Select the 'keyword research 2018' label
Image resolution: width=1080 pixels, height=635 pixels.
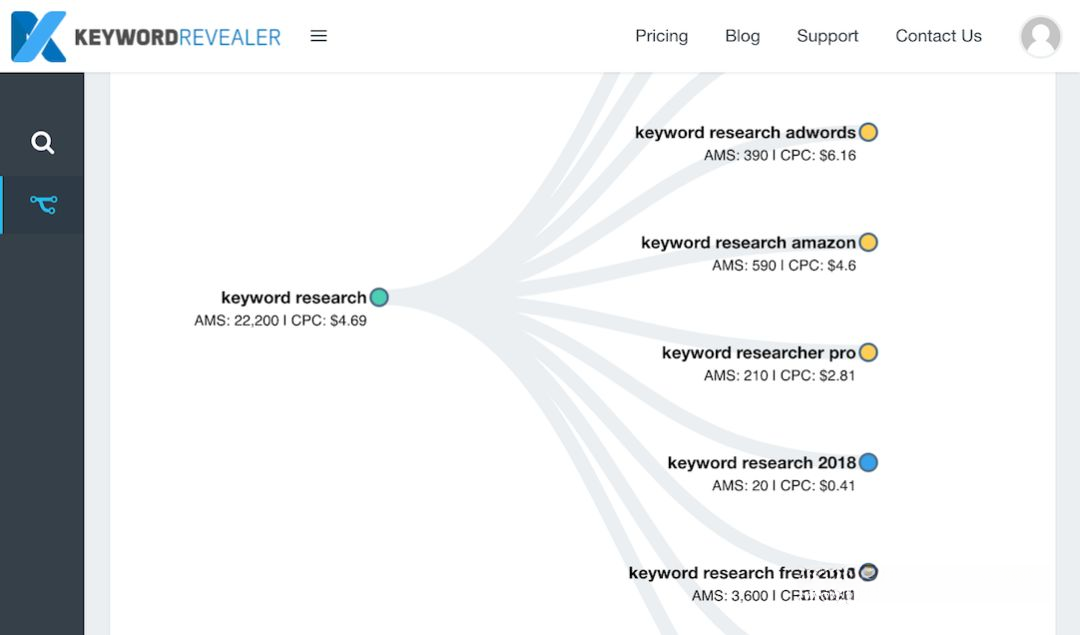click(x=761, y=463)
